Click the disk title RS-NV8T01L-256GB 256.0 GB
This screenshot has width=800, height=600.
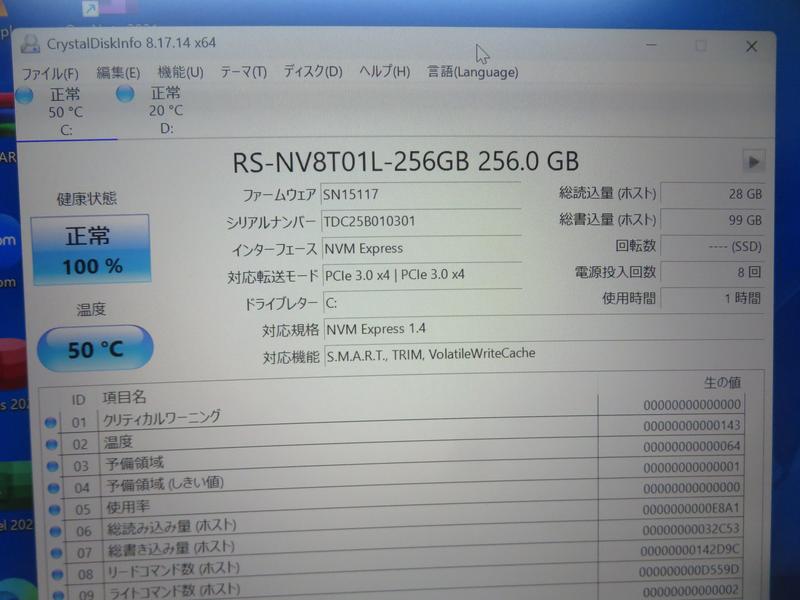406,162
